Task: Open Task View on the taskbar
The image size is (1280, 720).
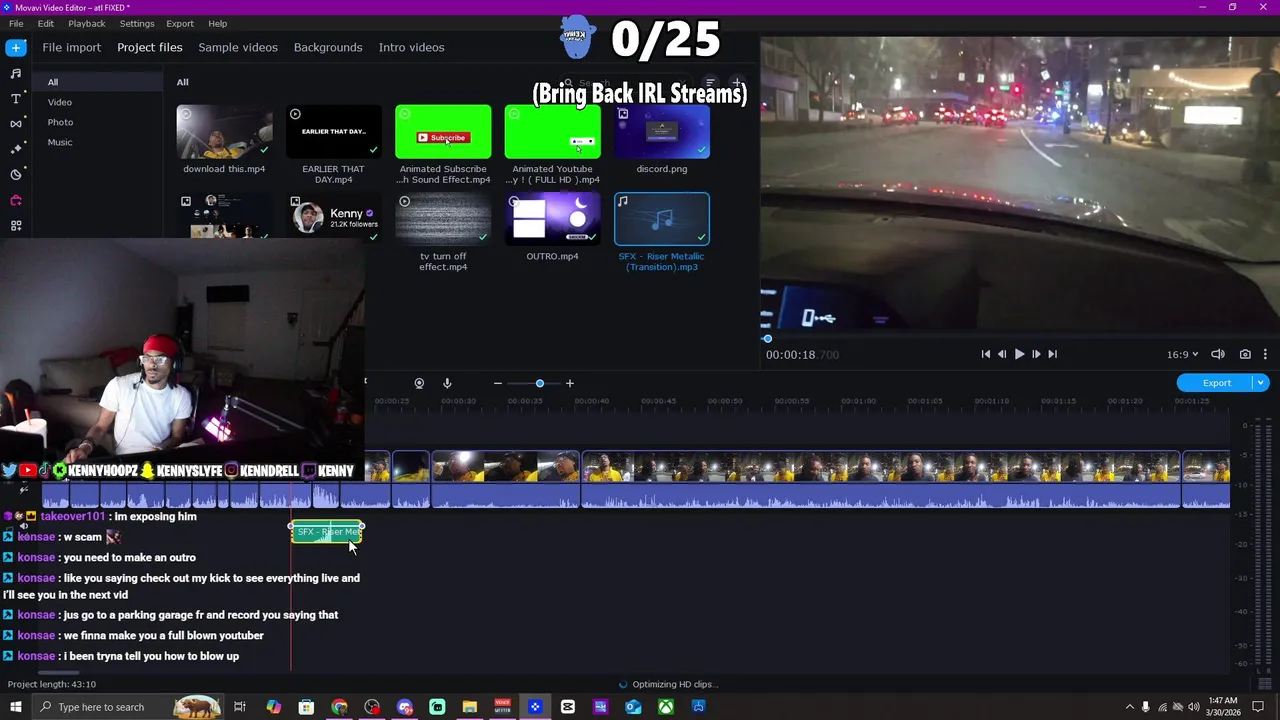Action: click(x=240, y=707)
